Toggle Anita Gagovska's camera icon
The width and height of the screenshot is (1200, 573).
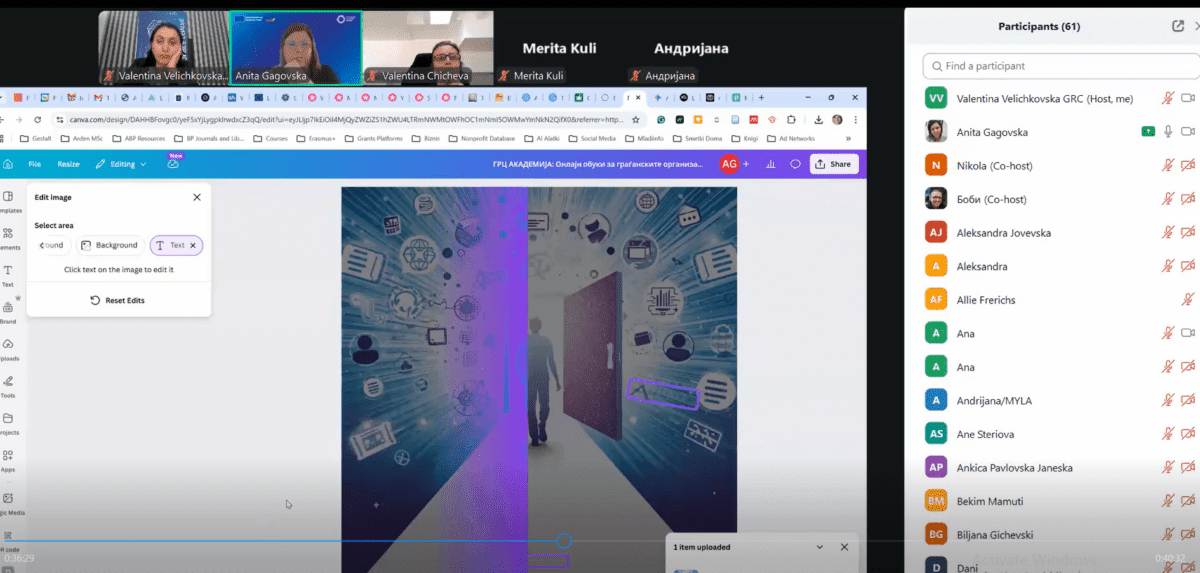point(1188,132)
